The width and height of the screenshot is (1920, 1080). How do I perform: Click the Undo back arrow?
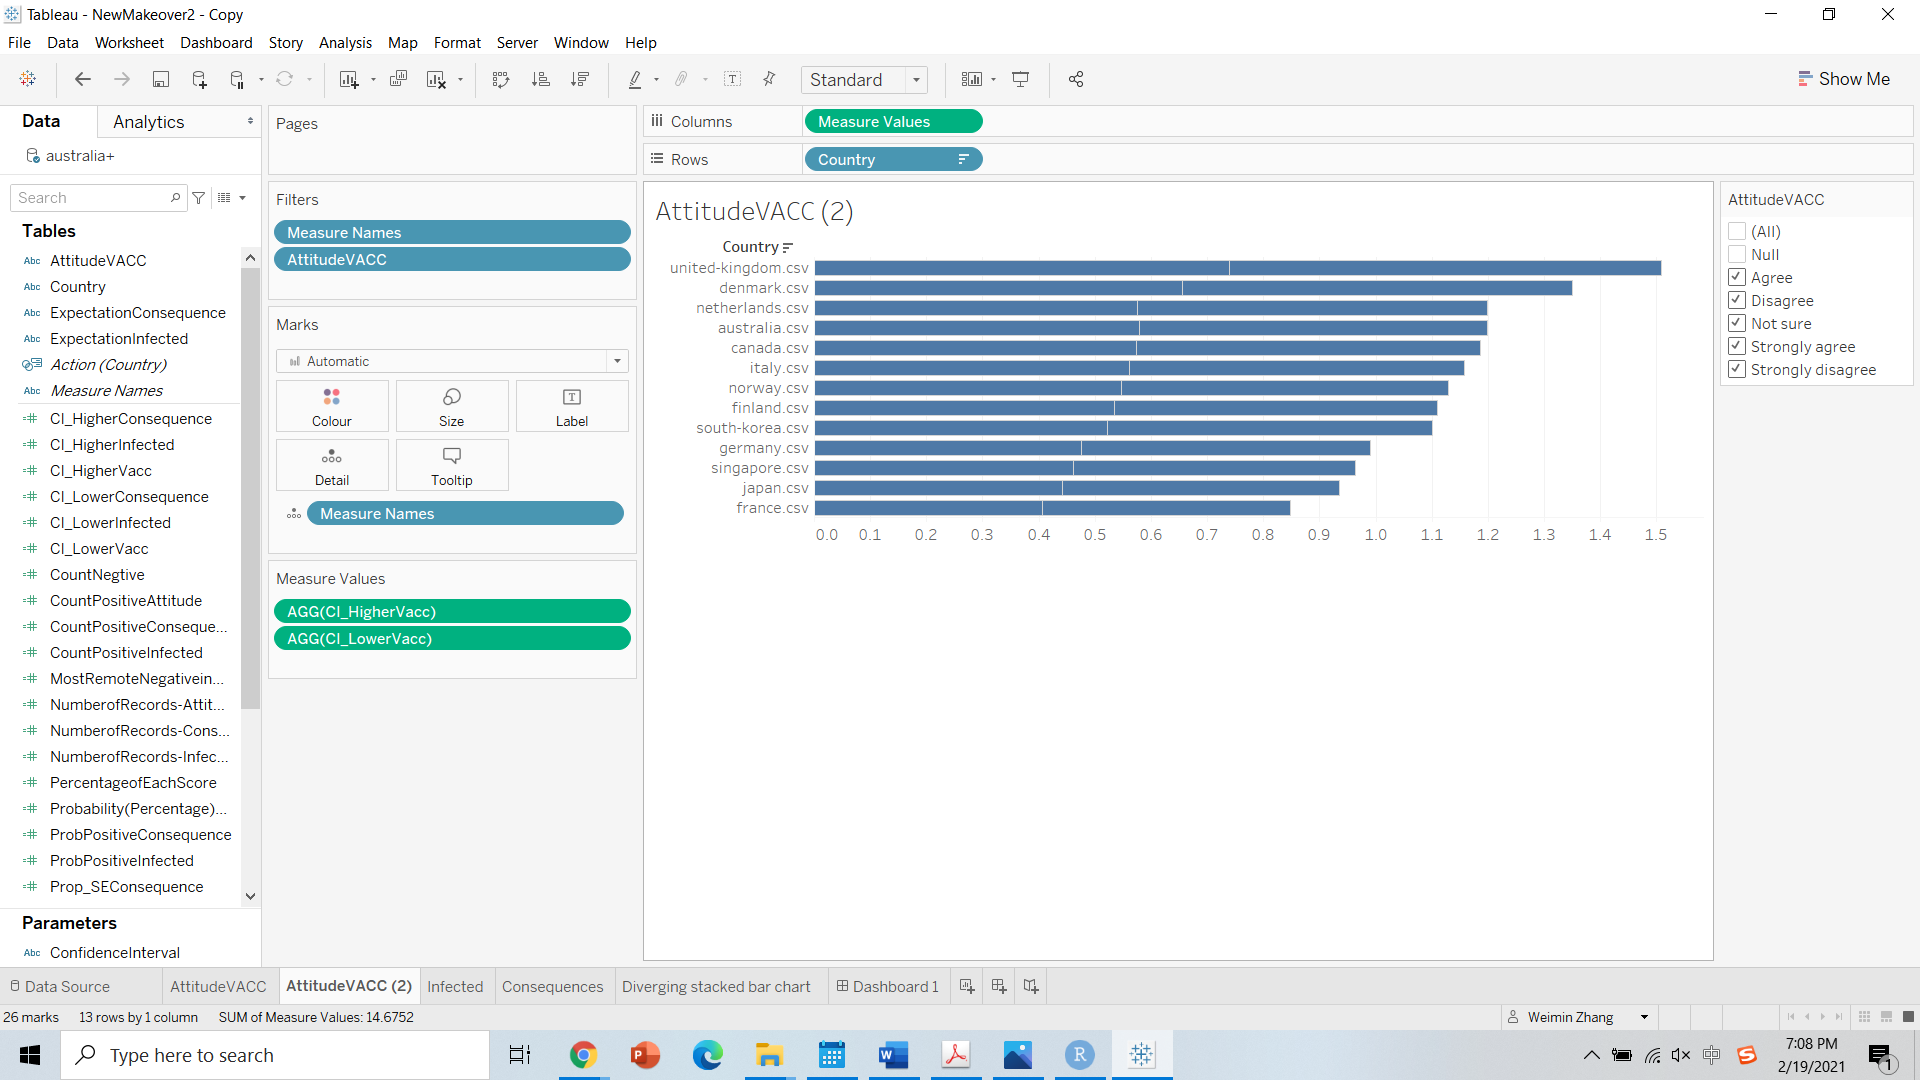click(83, 79)
